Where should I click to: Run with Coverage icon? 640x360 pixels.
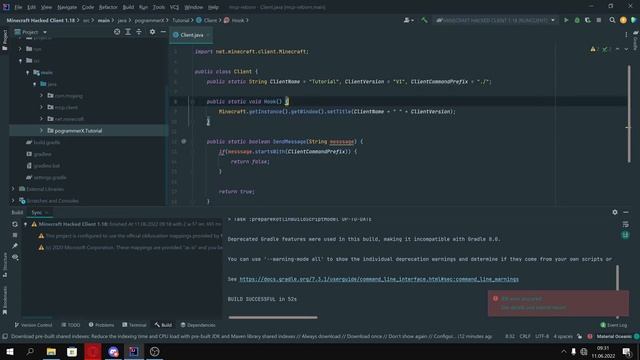588,20
